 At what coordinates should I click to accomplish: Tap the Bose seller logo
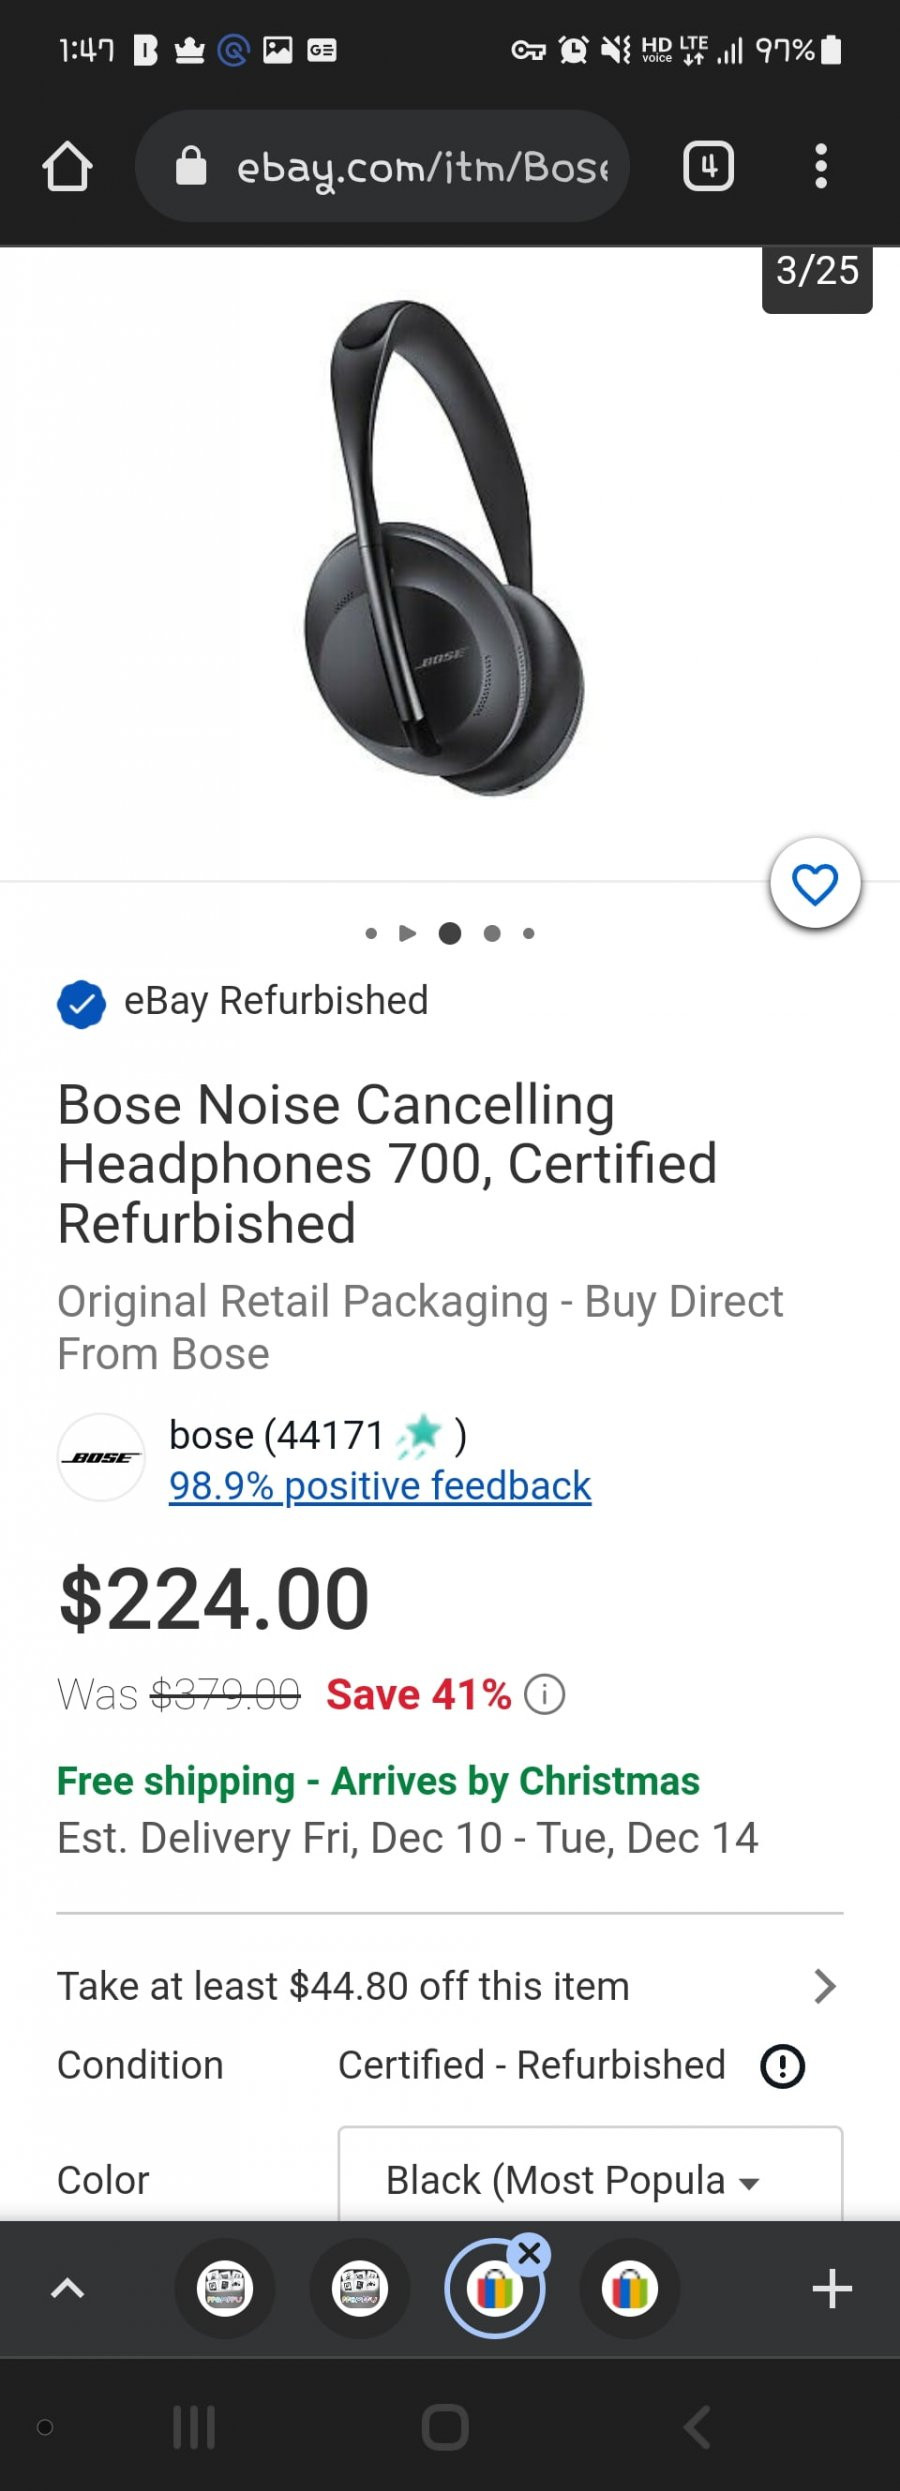(x=101, y=1457)
